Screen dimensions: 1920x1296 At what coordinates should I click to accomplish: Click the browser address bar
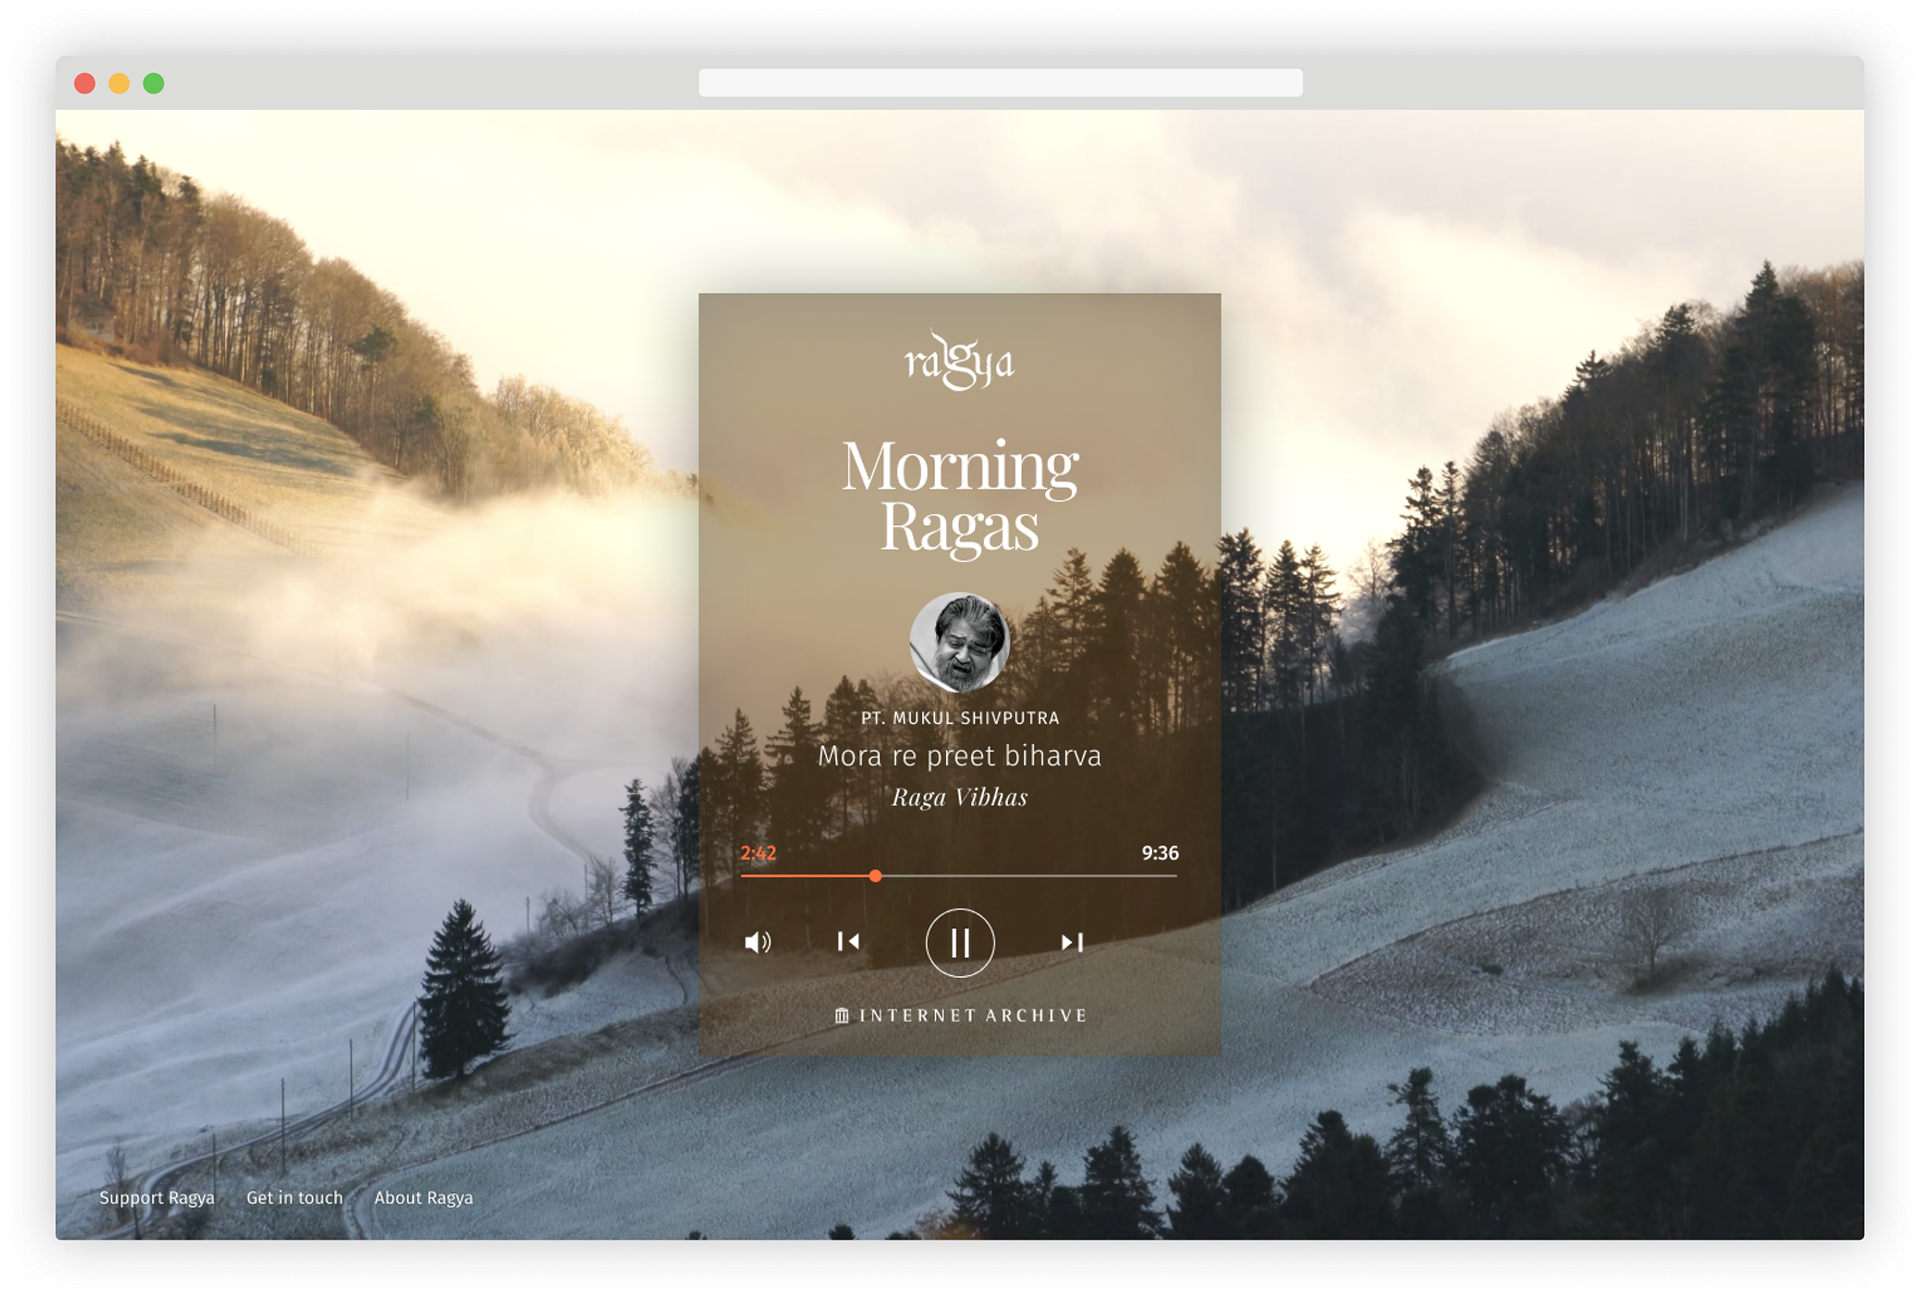coord(1000,83)
